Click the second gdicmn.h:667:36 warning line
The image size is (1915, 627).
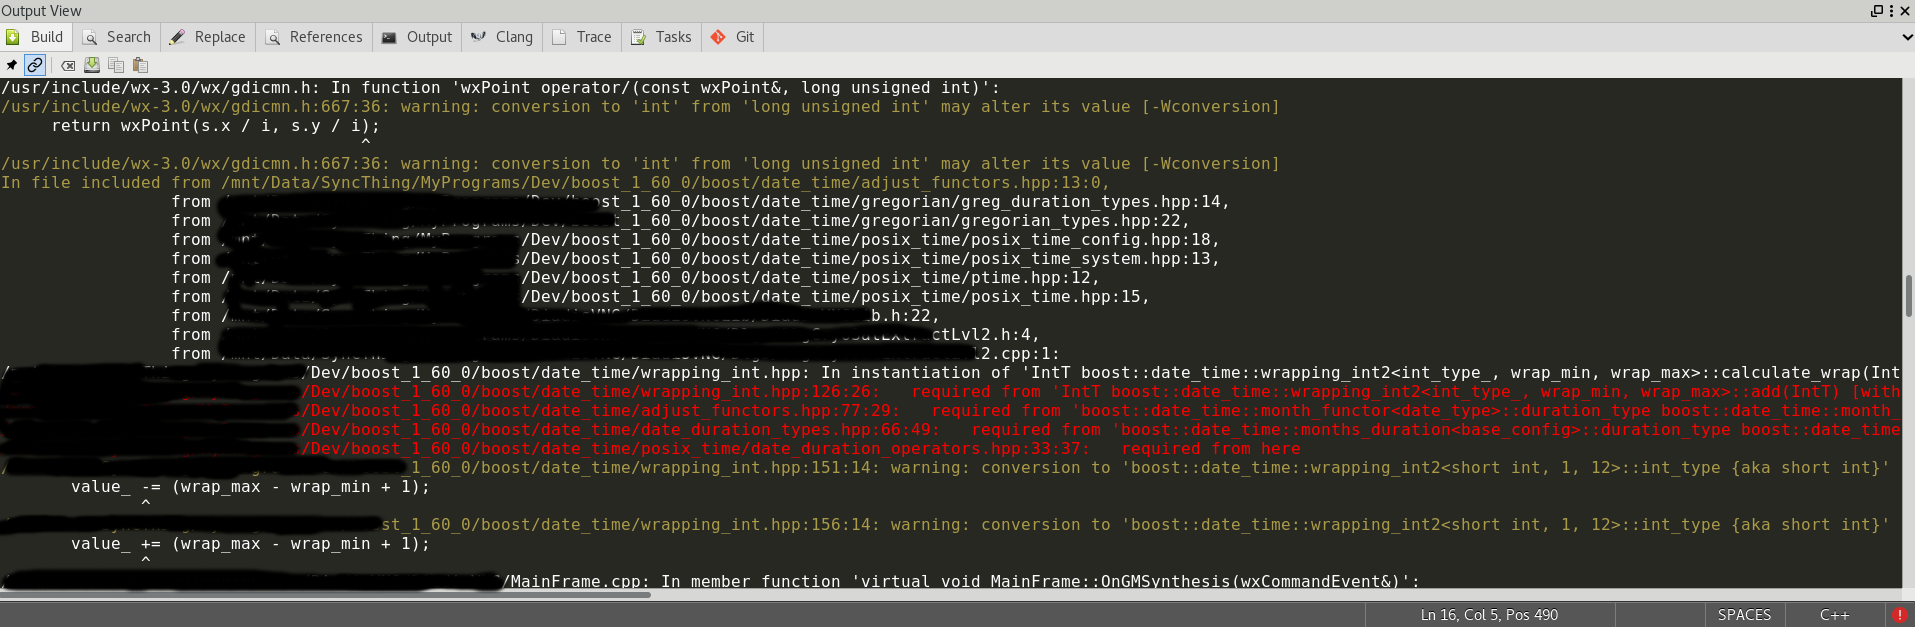tap(640, 164)
